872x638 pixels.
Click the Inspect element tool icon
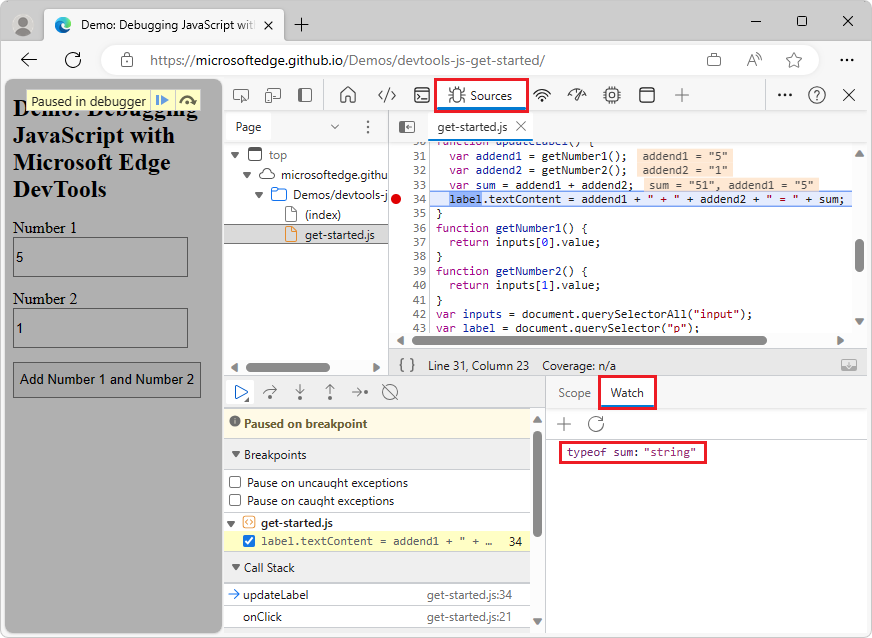pos(241,95)
